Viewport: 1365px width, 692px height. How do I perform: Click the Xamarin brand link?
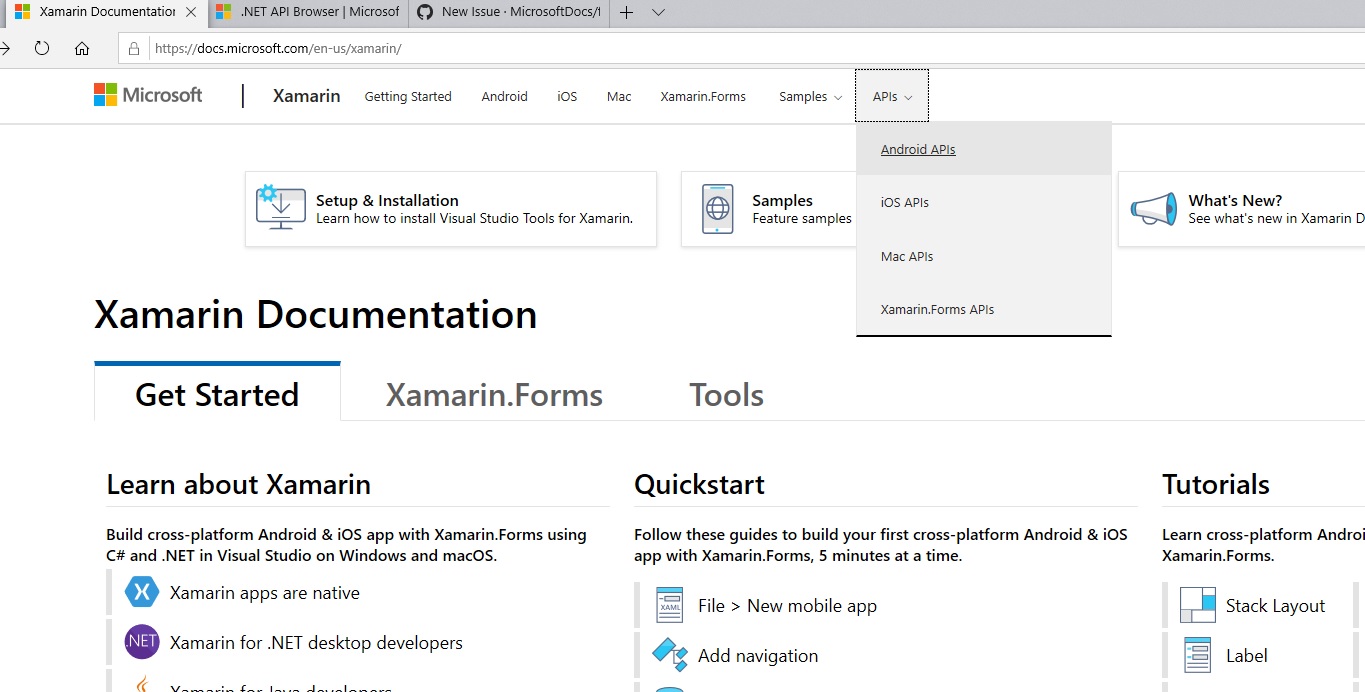307,96
